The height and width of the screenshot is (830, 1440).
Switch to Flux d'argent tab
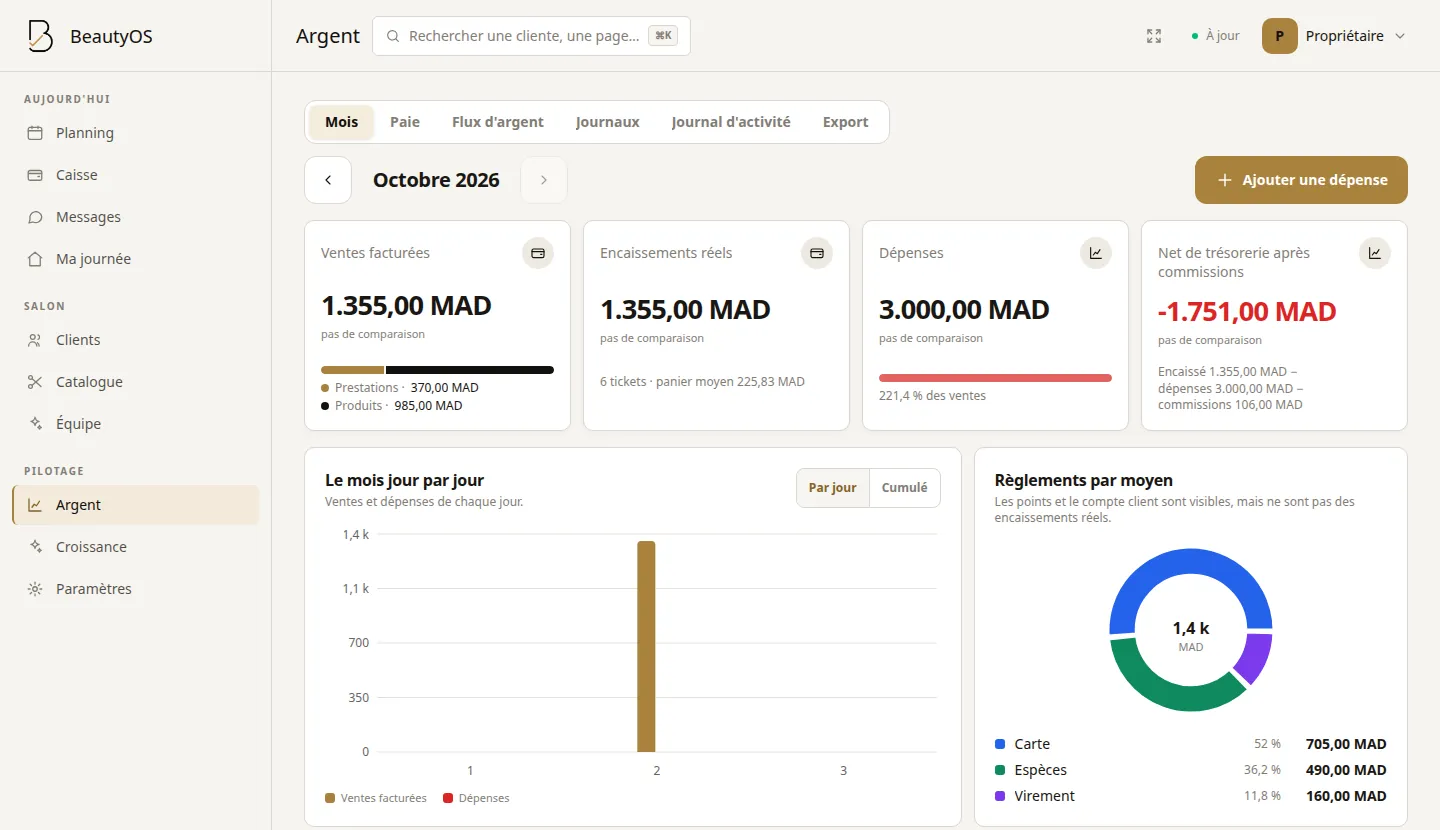coord(498,122)
